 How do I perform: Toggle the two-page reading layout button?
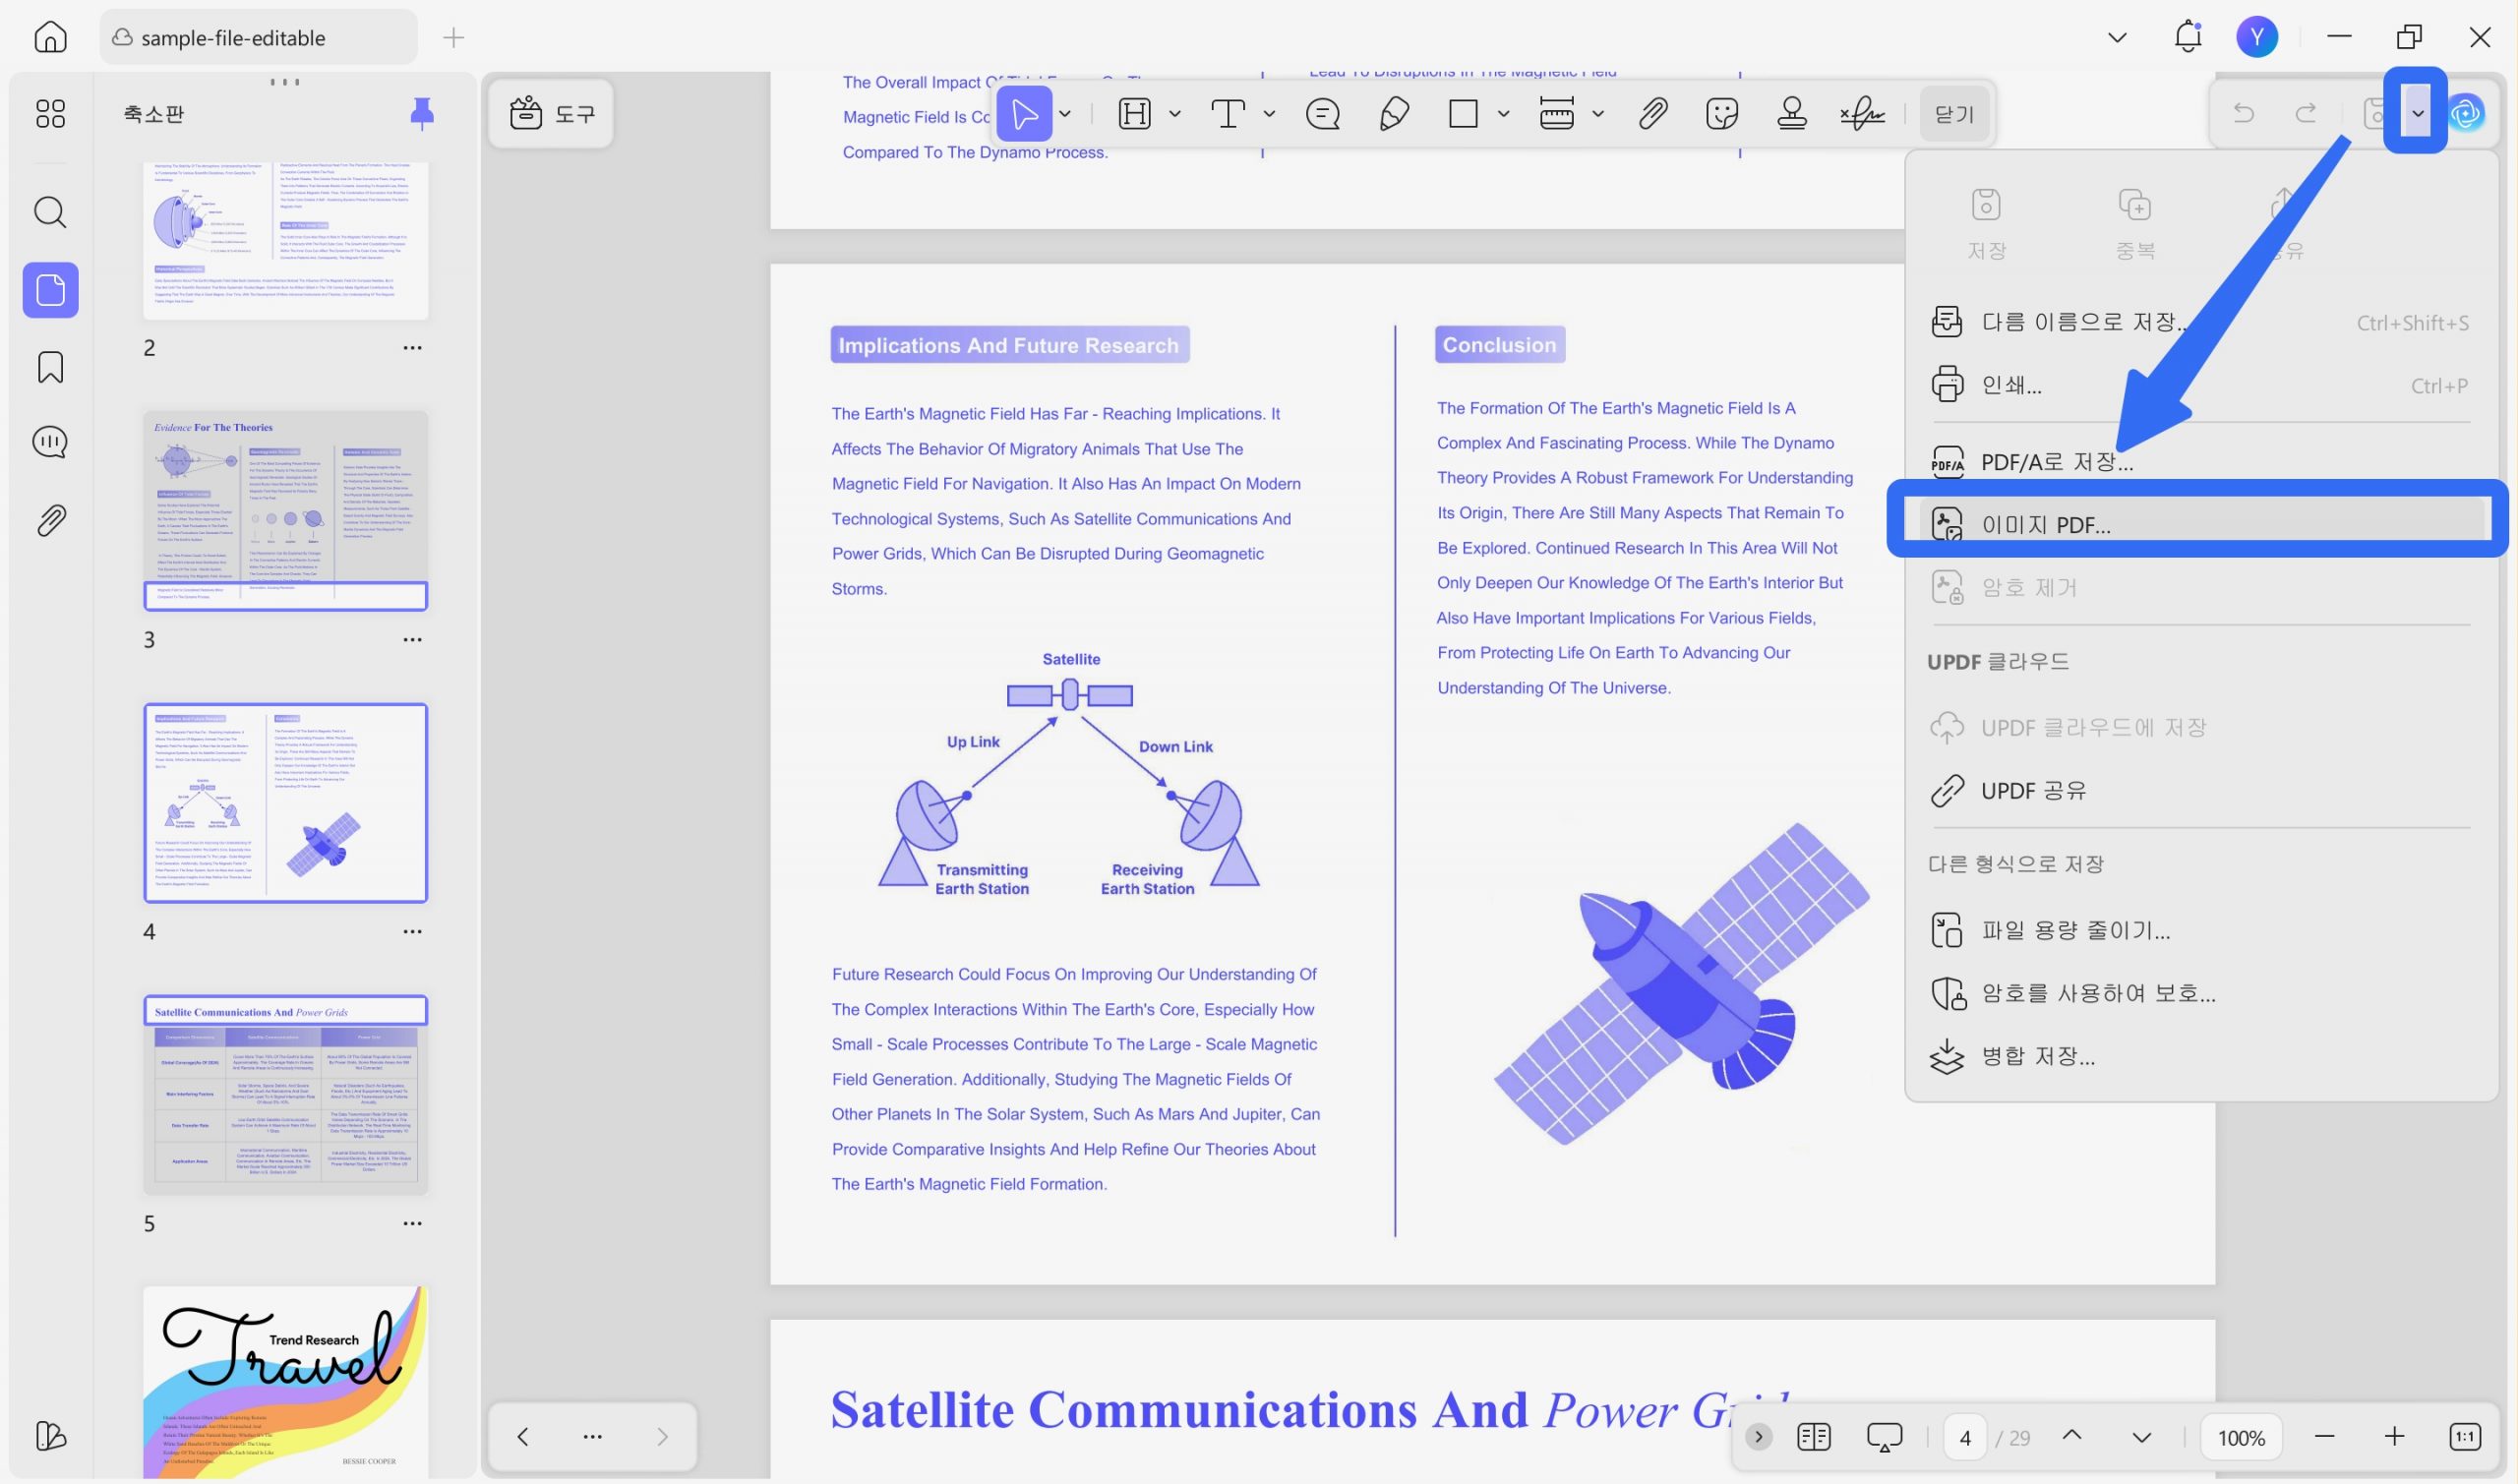click(x=1813, y=1437)
